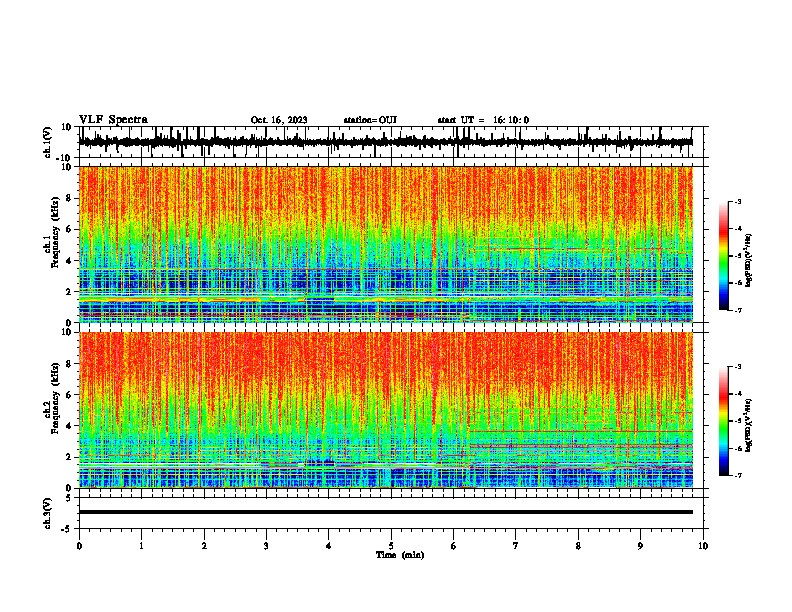Click the time axis tick label "5"
The height and width of the screenshot is (612, 792).
[391, 546]
